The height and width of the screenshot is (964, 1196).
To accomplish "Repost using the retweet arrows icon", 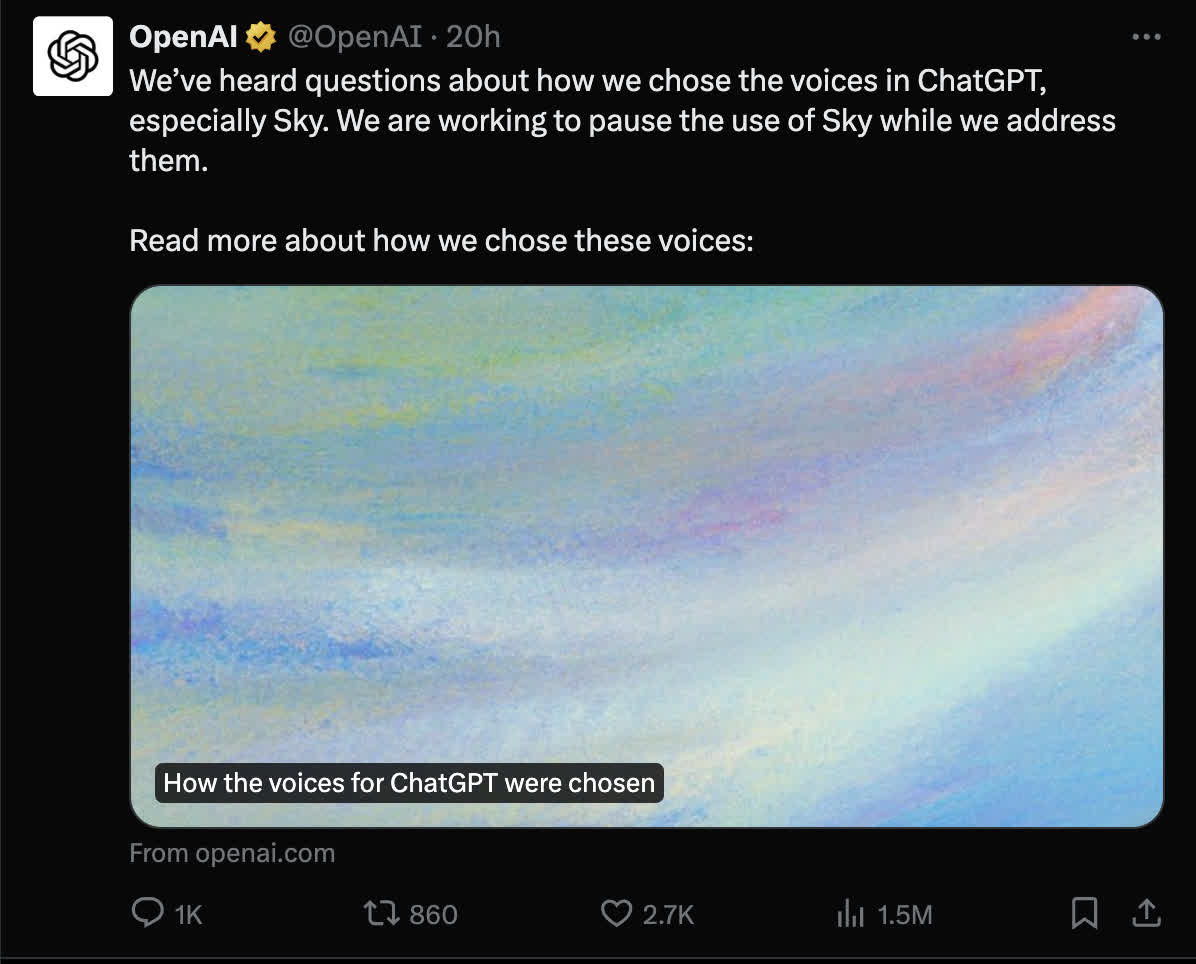I will click(381, 913).
